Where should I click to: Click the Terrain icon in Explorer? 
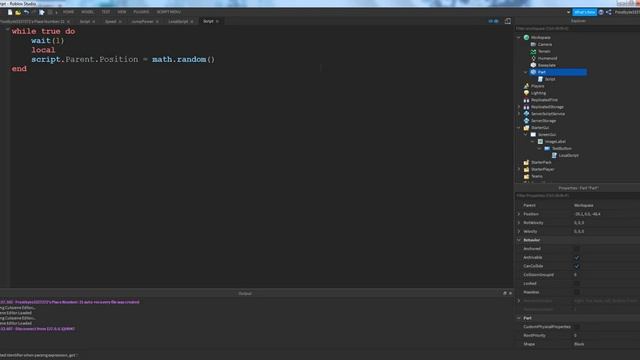(533, 51)
